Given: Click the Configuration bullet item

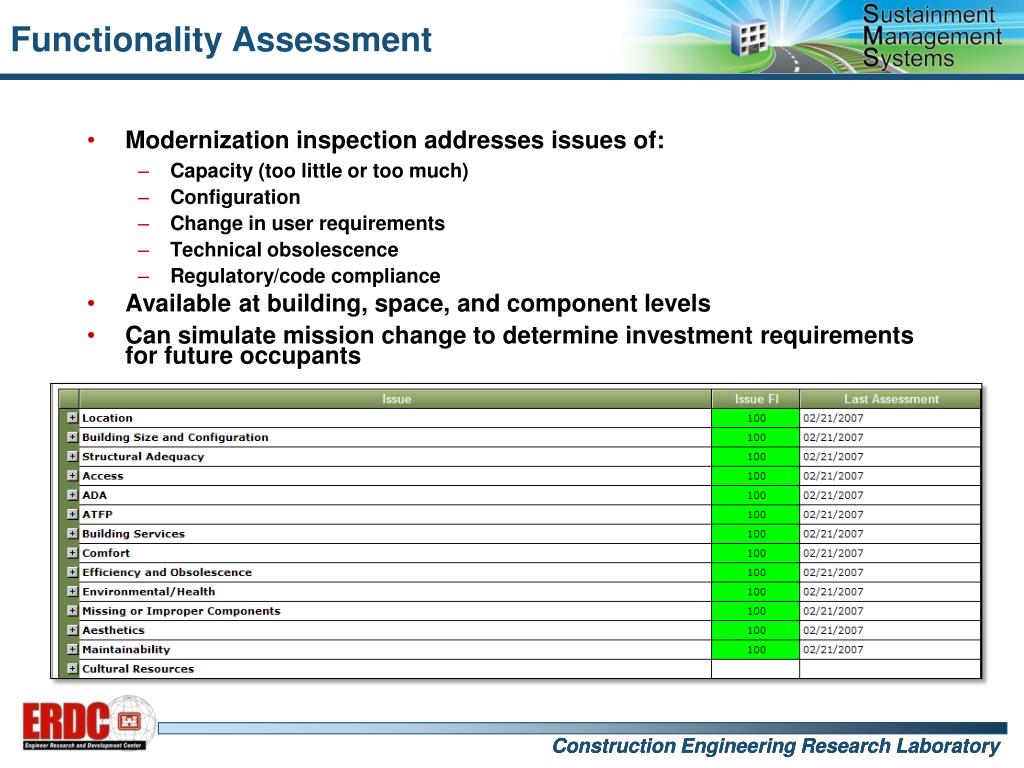Looking at the screenshot, I should 235,197.
